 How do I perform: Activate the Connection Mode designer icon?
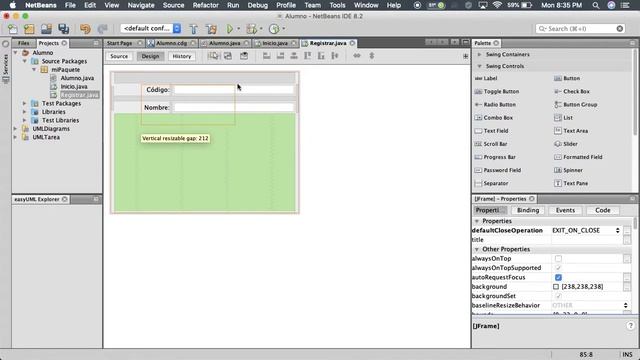point(228,56)
